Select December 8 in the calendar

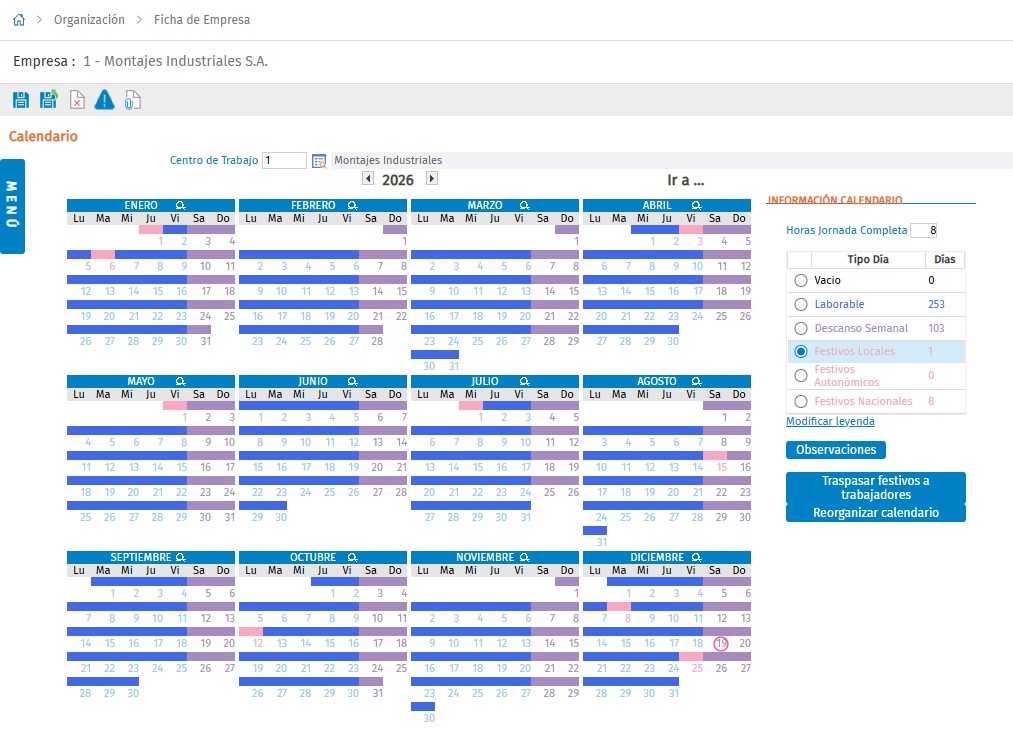click(627, 618)
